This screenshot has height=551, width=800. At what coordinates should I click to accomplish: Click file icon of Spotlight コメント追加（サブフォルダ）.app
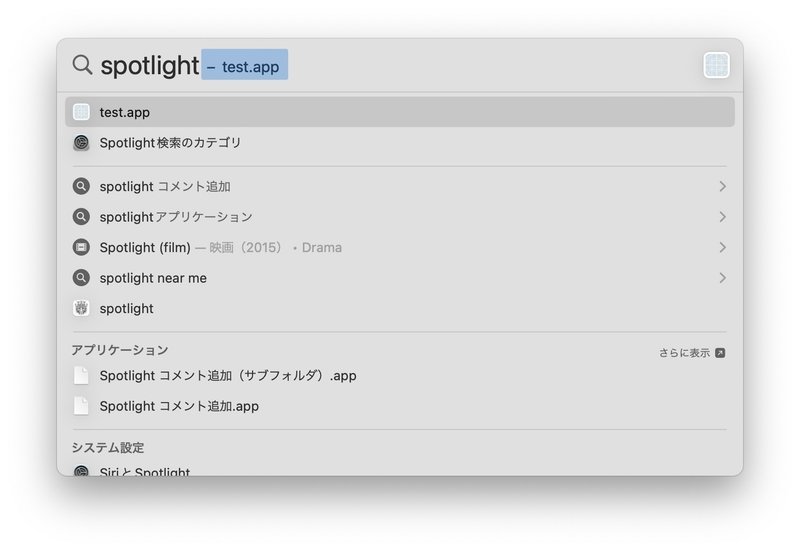pyautogui.click(x=81, y=375)
